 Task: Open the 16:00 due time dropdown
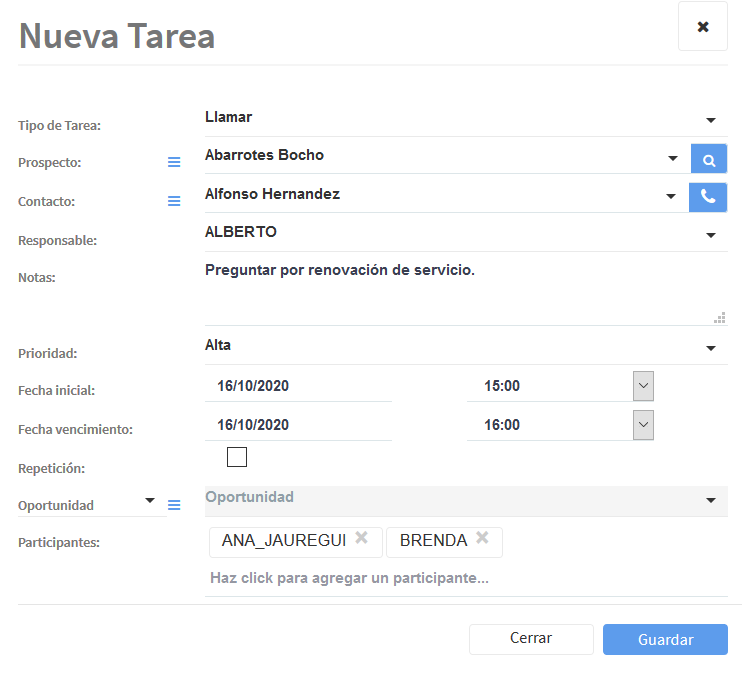[x=643, y=425]
